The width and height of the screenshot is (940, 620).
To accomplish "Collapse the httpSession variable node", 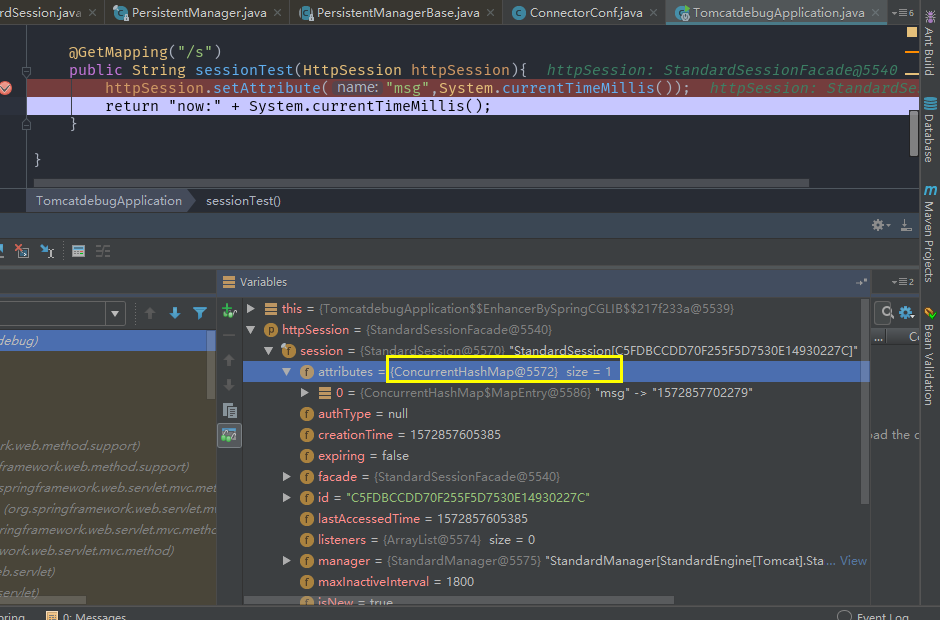I will pos(252,330).
